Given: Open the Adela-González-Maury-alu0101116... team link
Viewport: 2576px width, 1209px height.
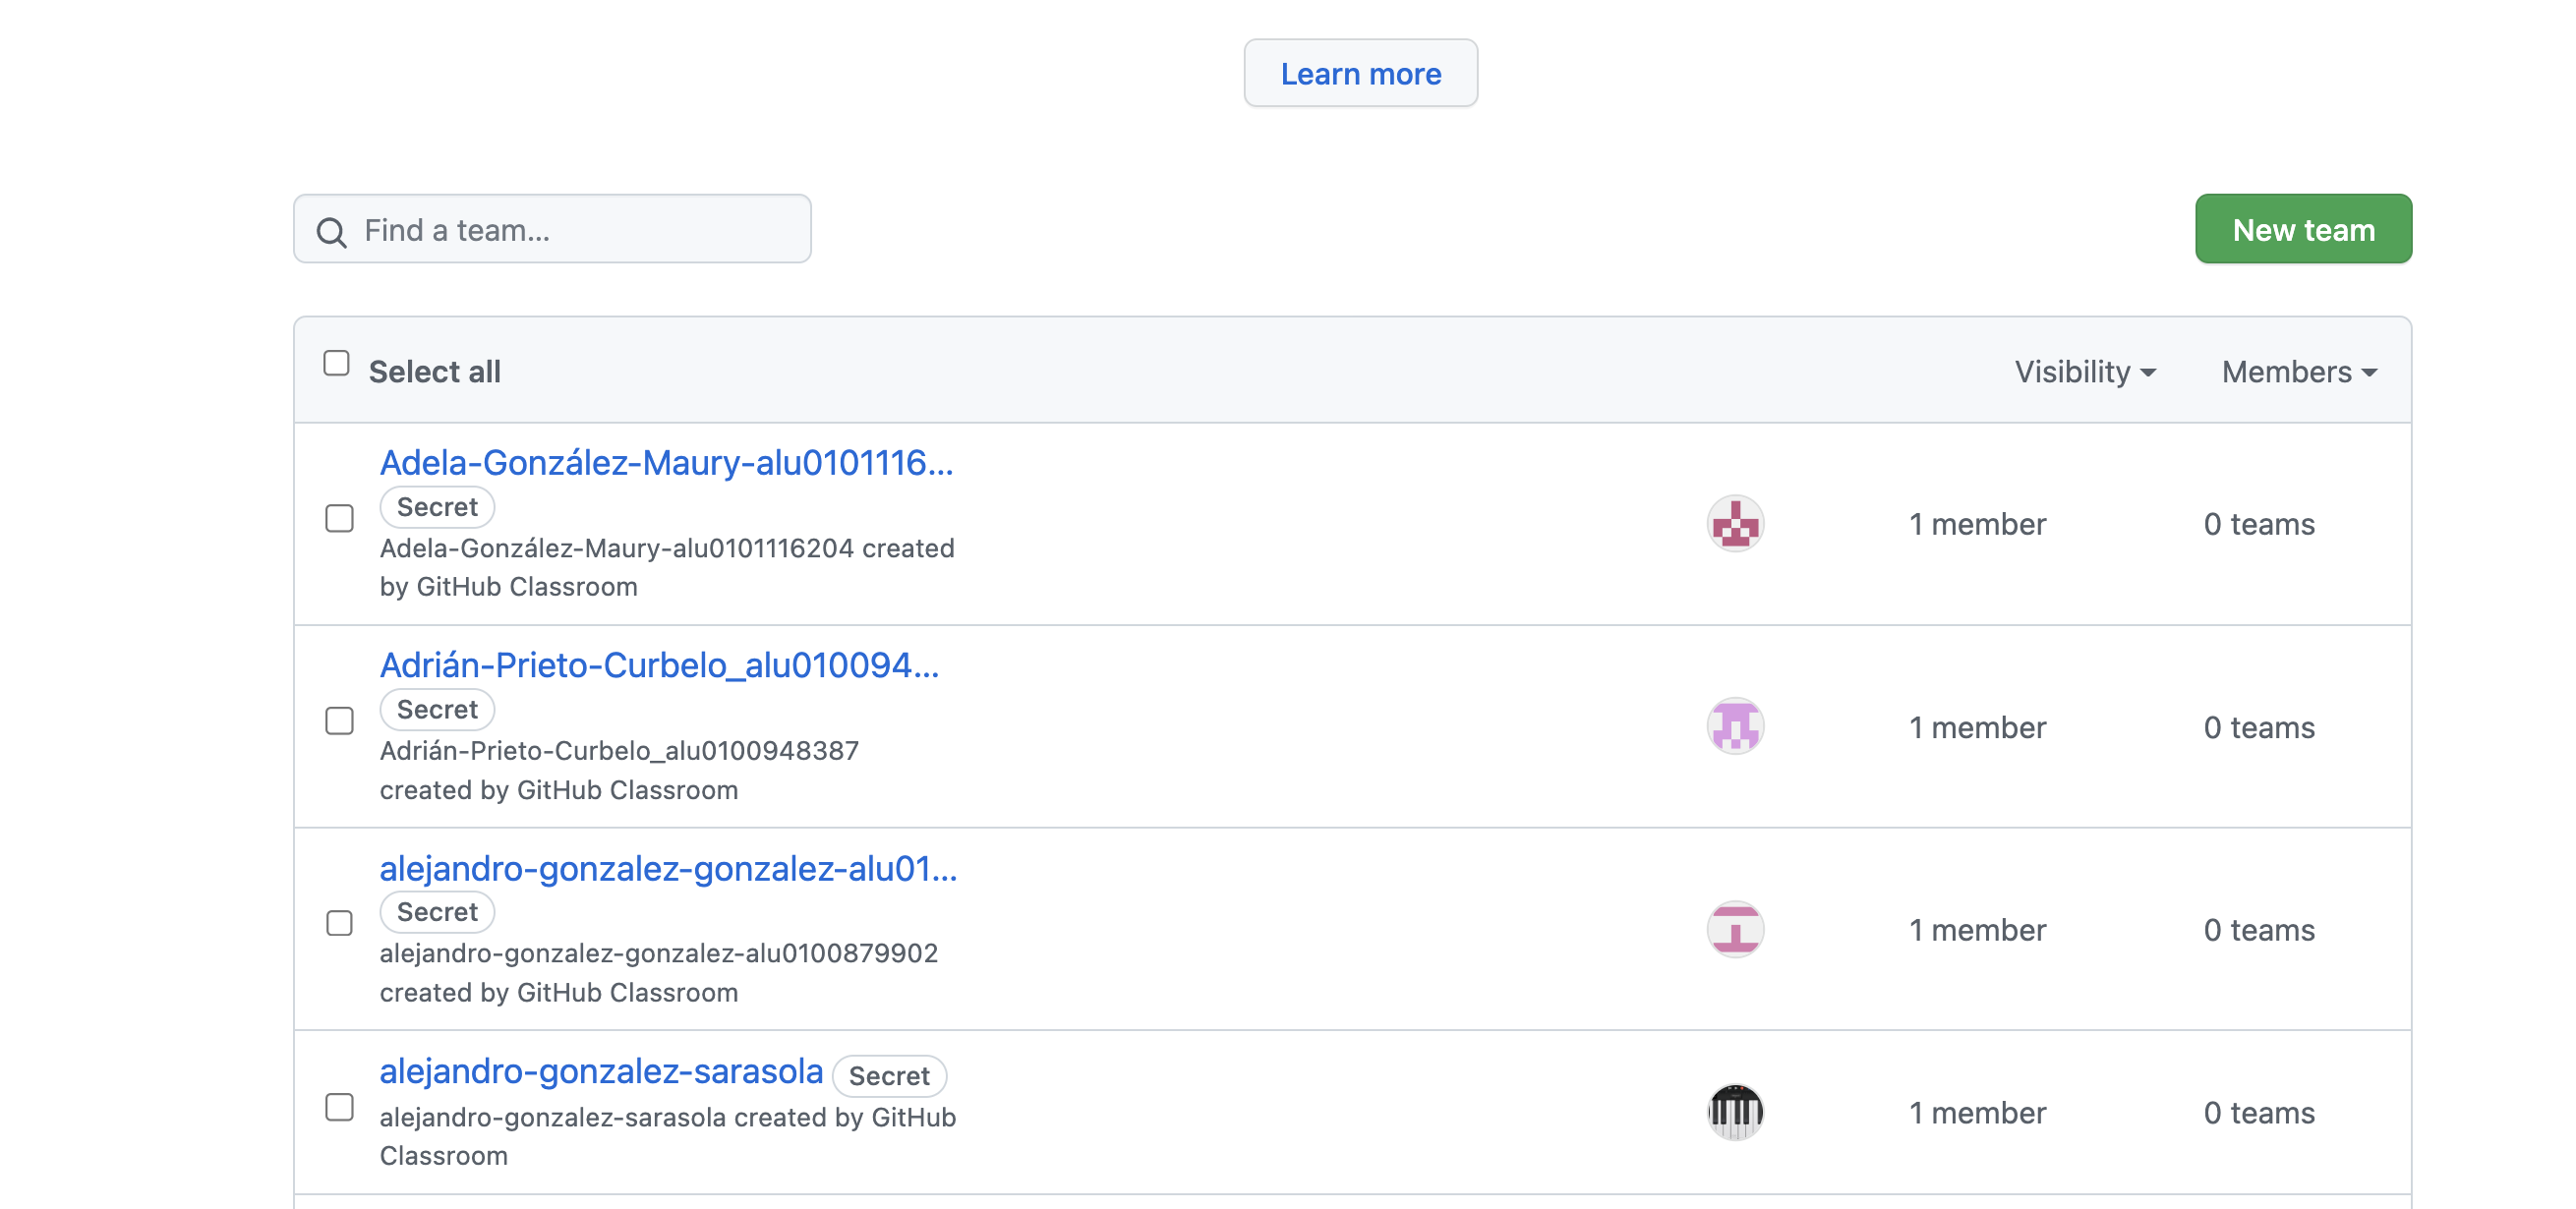Looking at the screenshot, I should click(666, 463).
